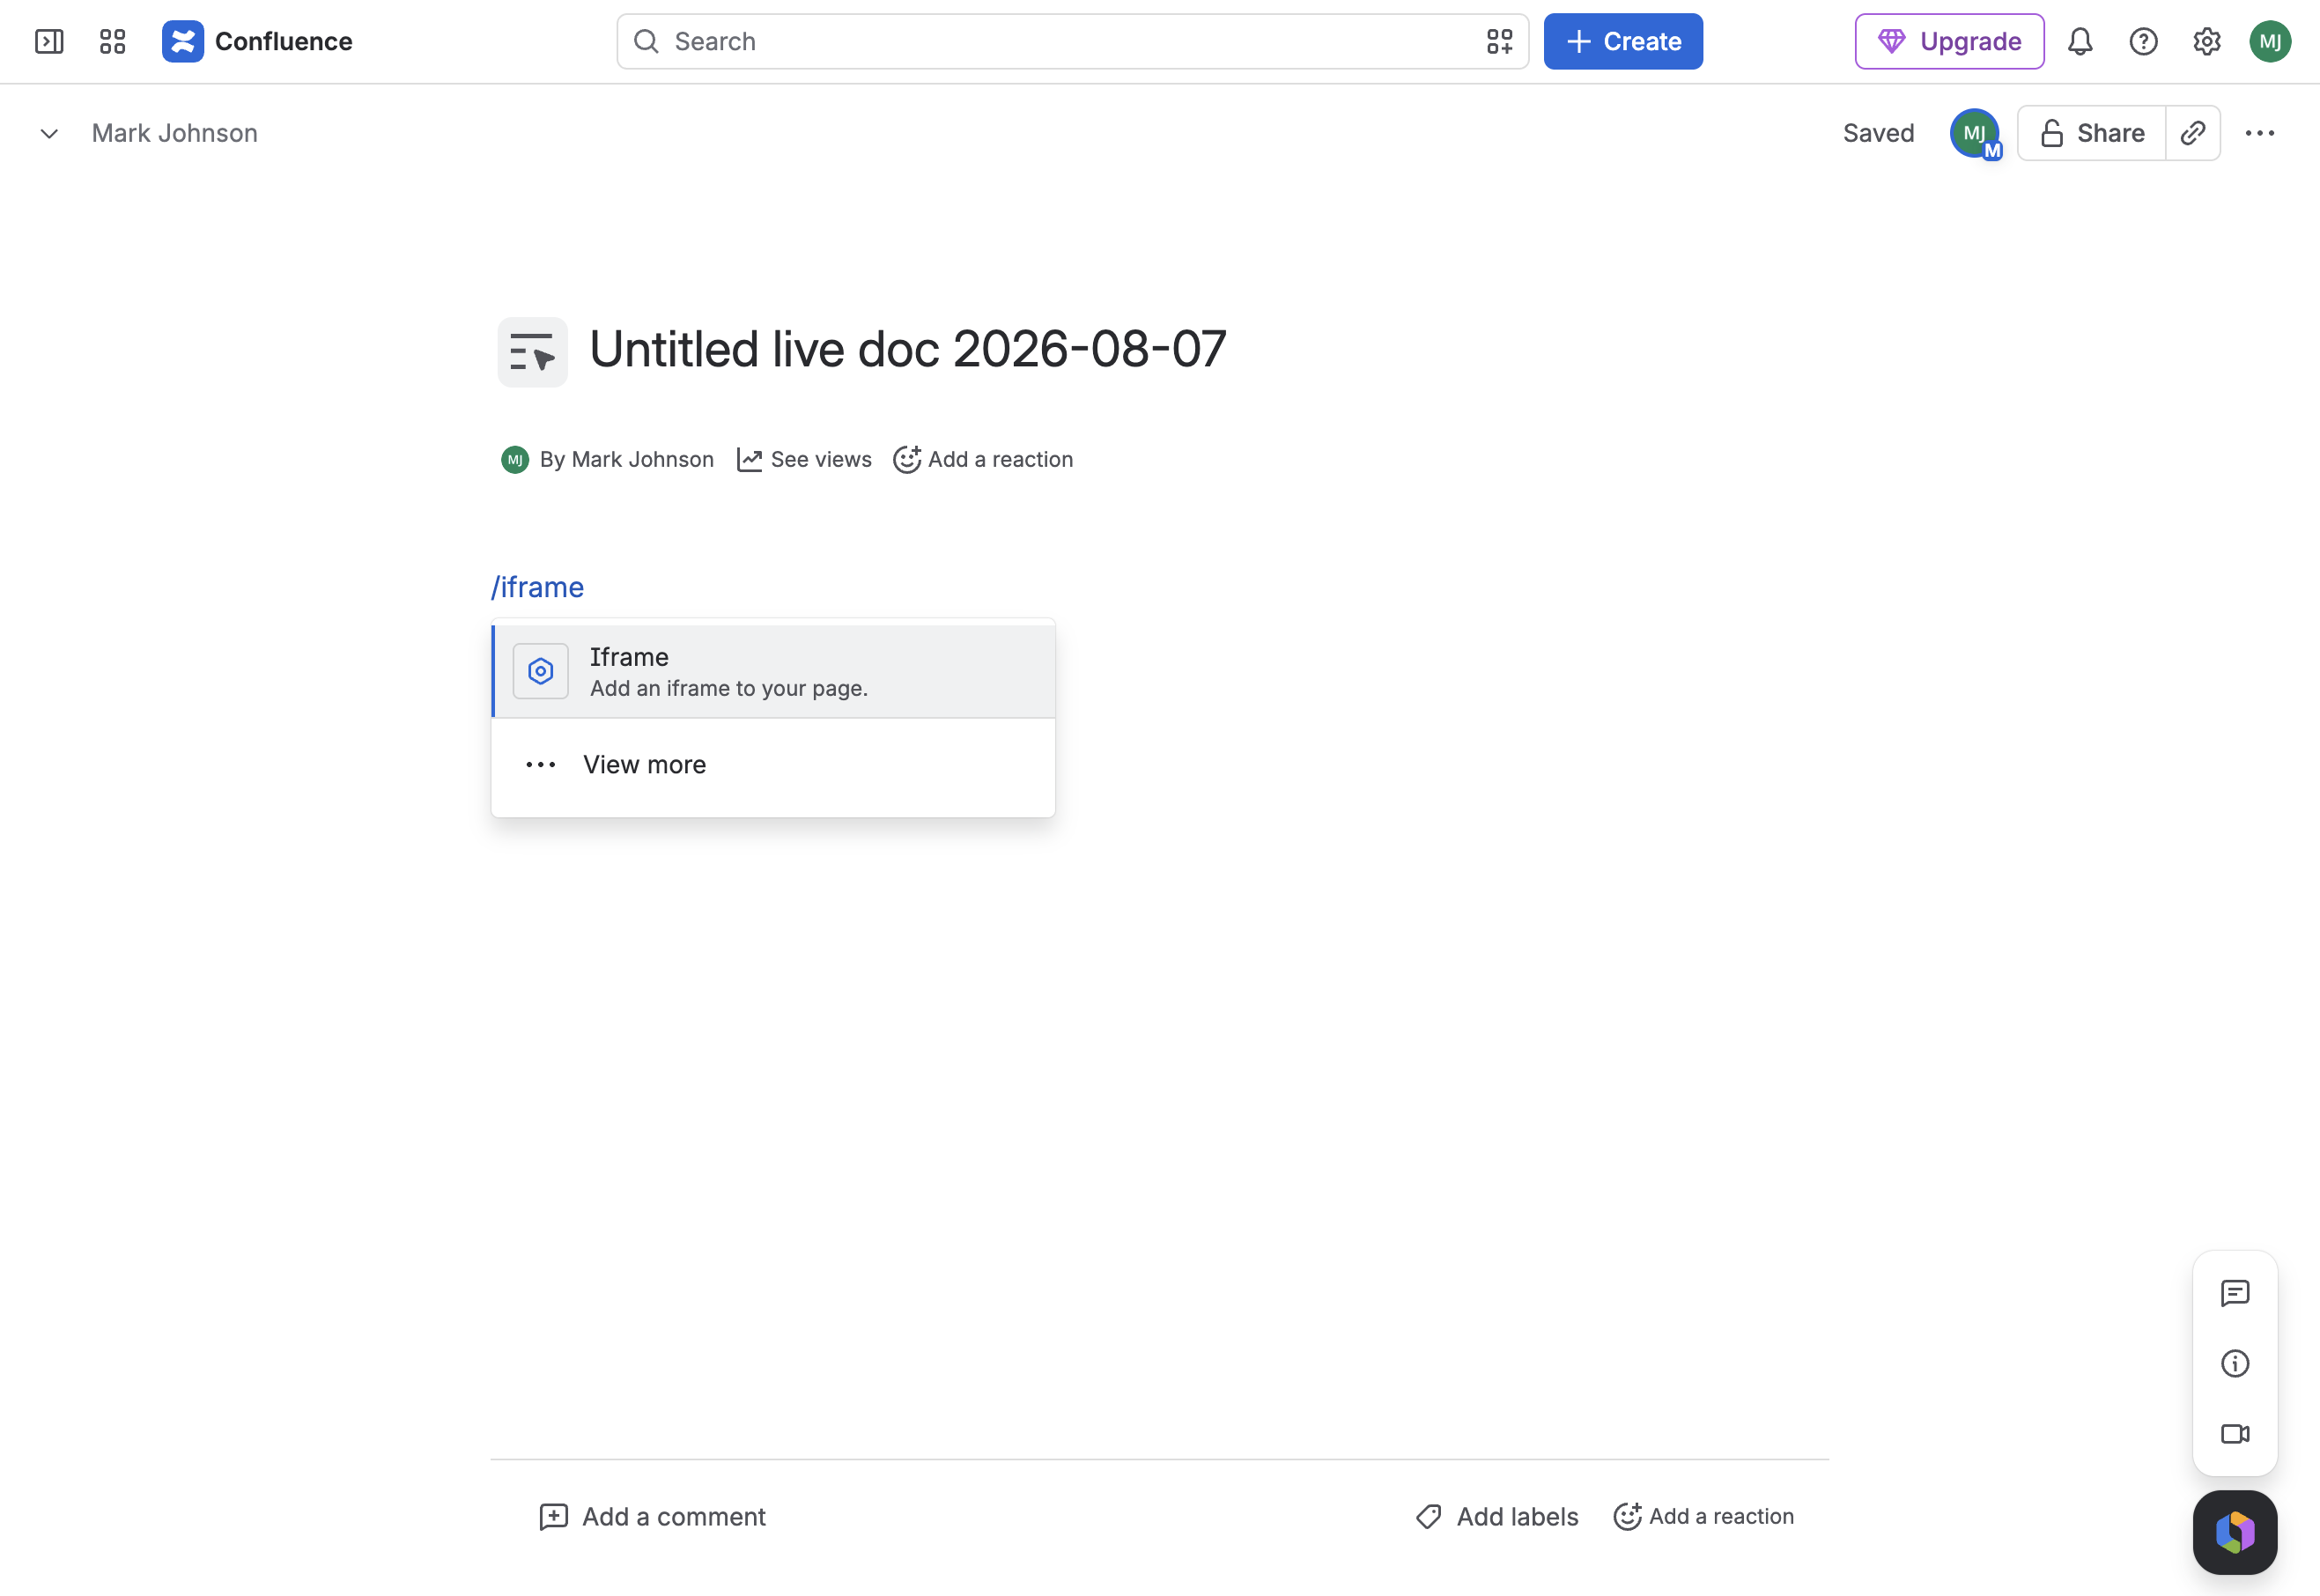2320x1596 pixels.
Task: Open the Mark Johnson space breadcrumb
Action: (175, 133)
